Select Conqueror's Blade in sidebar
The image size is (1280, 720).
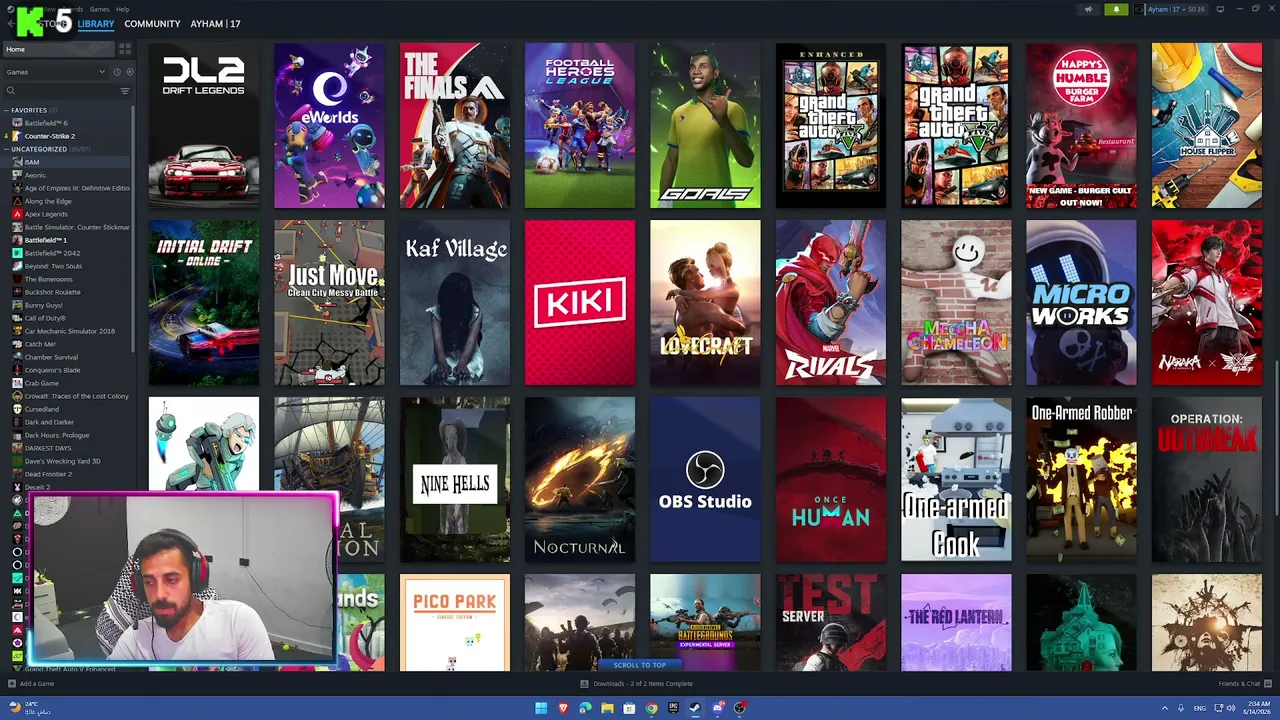[52, 370]
